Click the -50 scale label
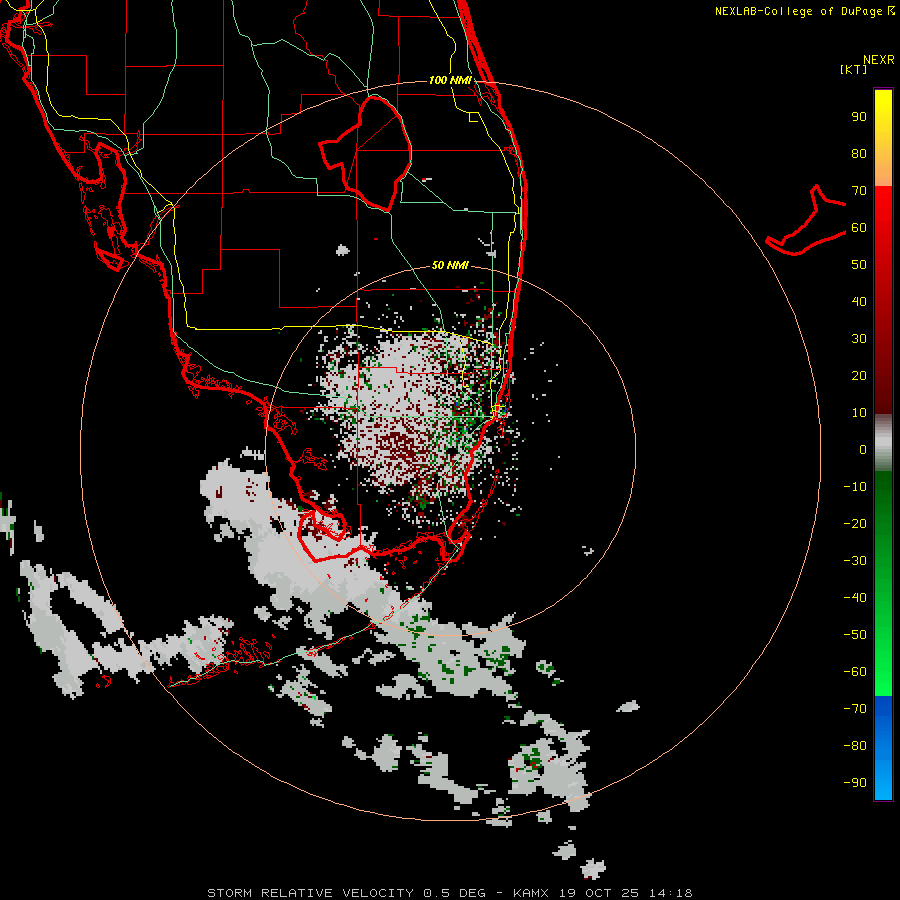Screen dimensions: 900x900 855,635
